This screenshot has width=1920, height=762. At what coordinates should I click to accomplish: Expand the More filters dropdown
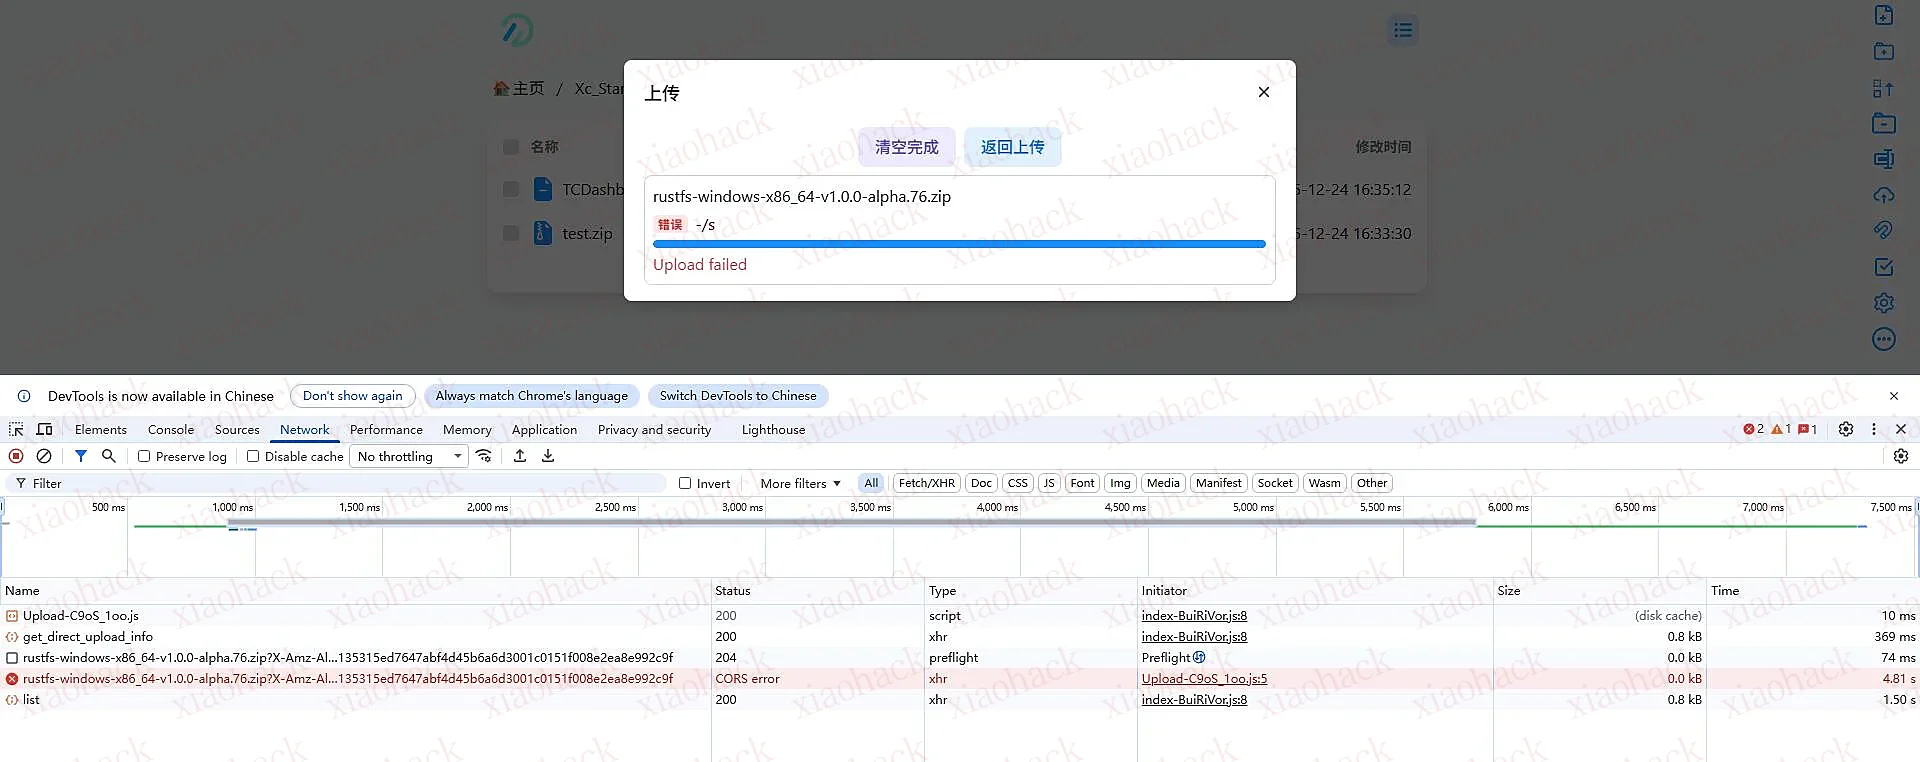pos(800,483)
